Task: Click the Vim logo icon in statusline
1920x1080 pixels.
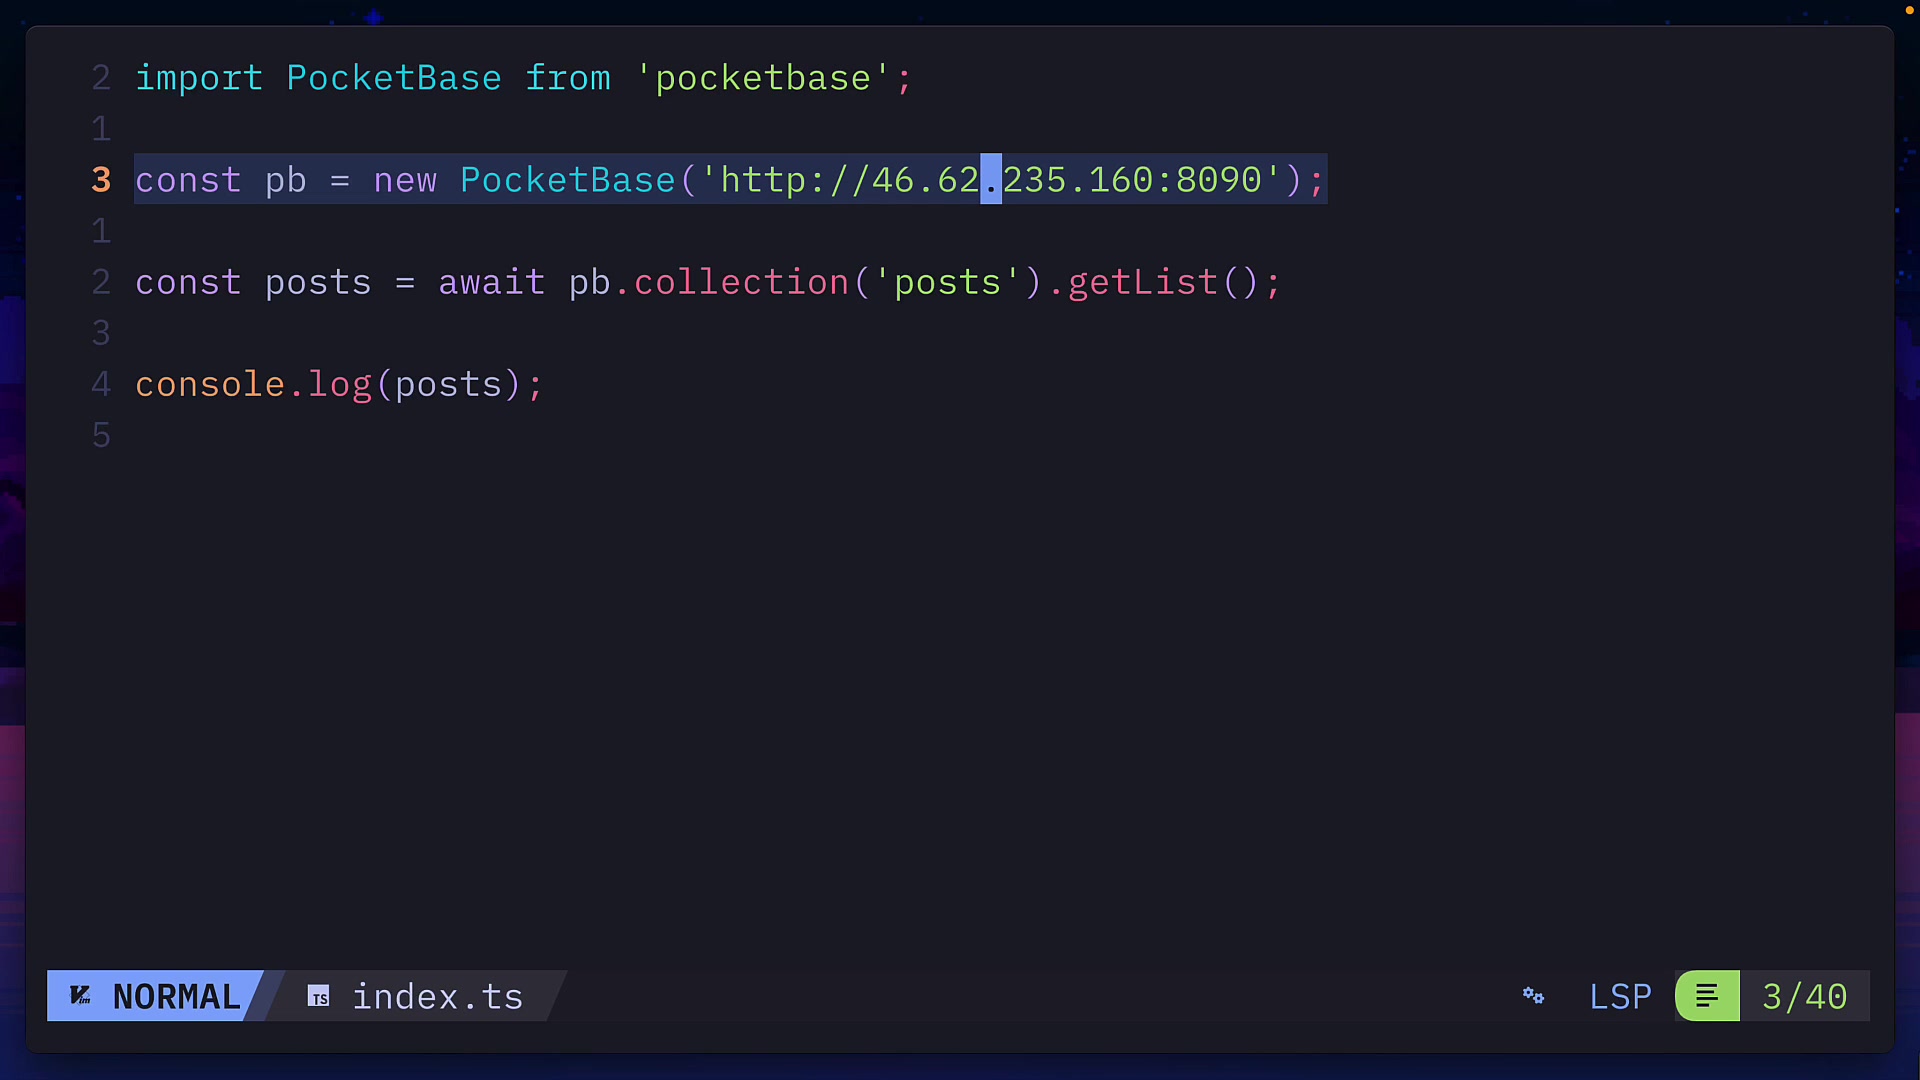Action: coord(81,996)
